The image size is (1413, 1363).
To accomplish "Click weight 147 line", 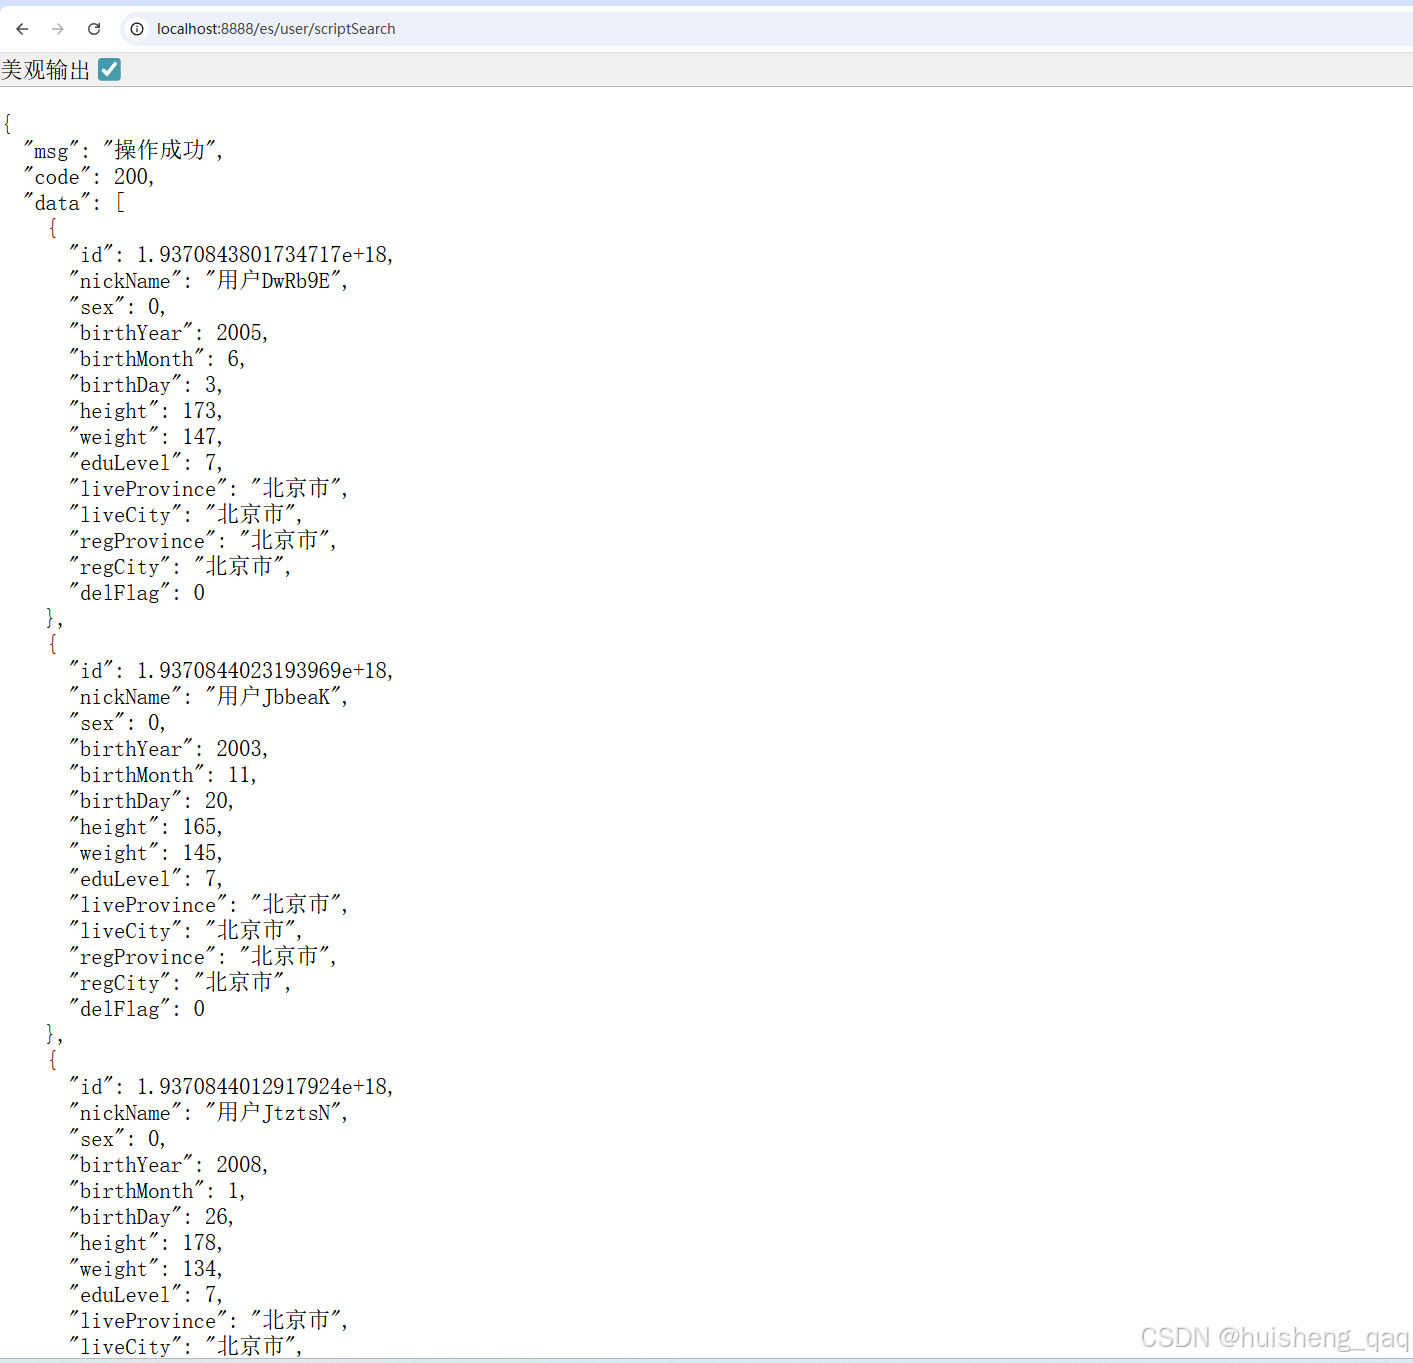I will (146, 437).
